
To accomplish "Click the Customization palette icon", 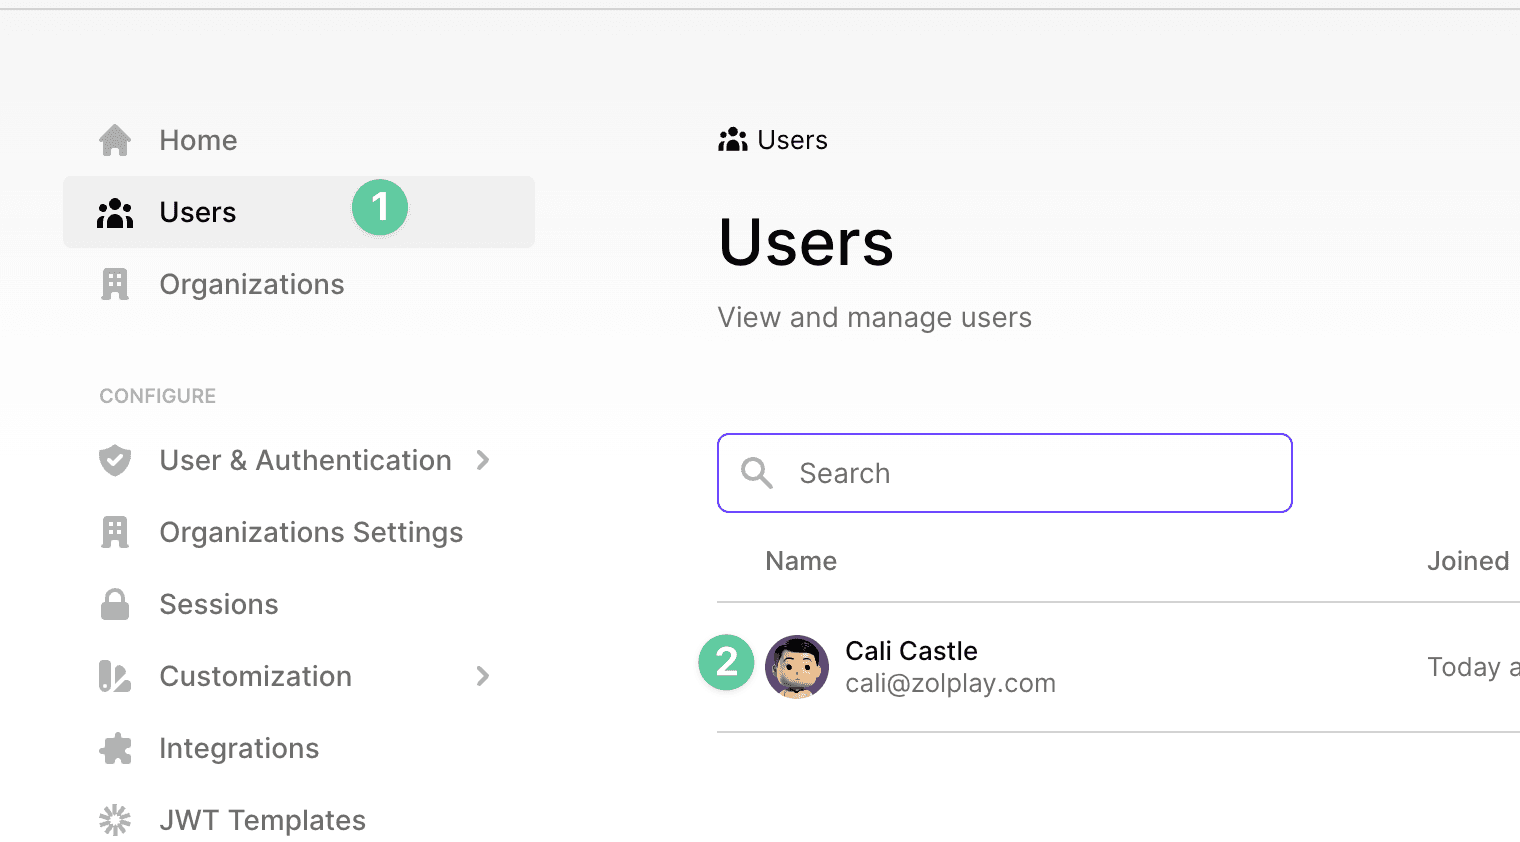I will pyautogui.click(x=115, y=677).
